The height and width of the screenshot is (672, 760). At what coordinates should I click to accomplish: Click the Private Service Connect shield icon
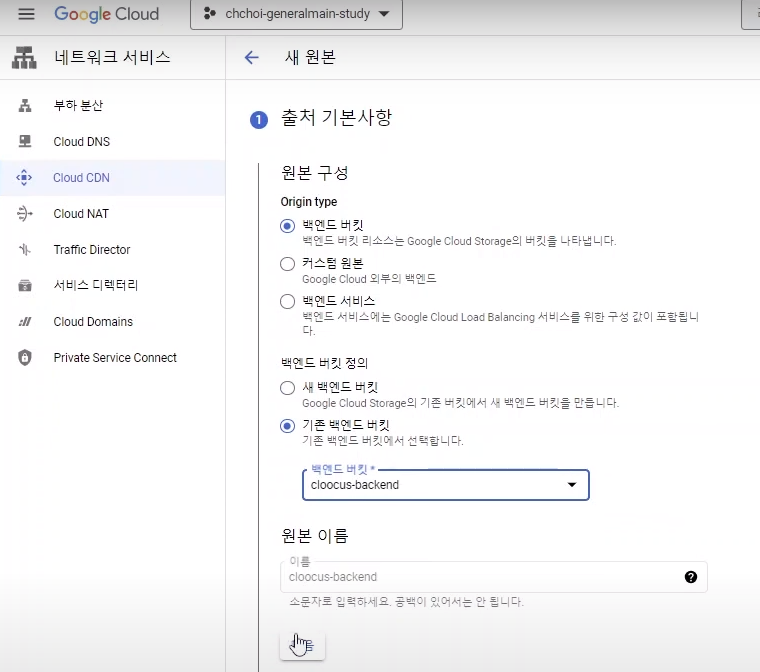coord(25,357)
